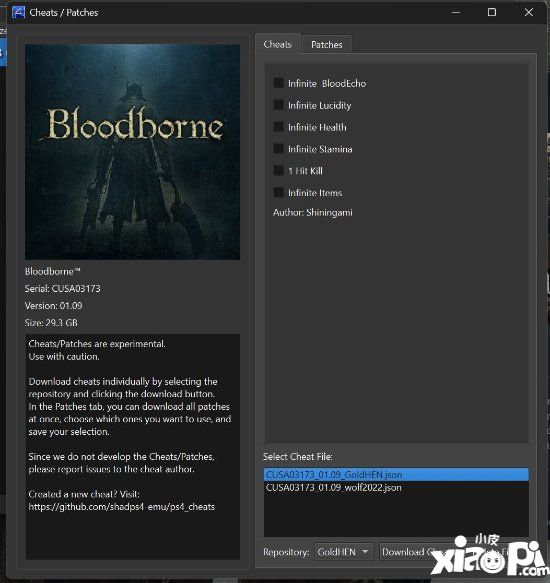550x583 pixels.
Task: Click the Version: 01.09 label
Action: click(x=54, y=306)
